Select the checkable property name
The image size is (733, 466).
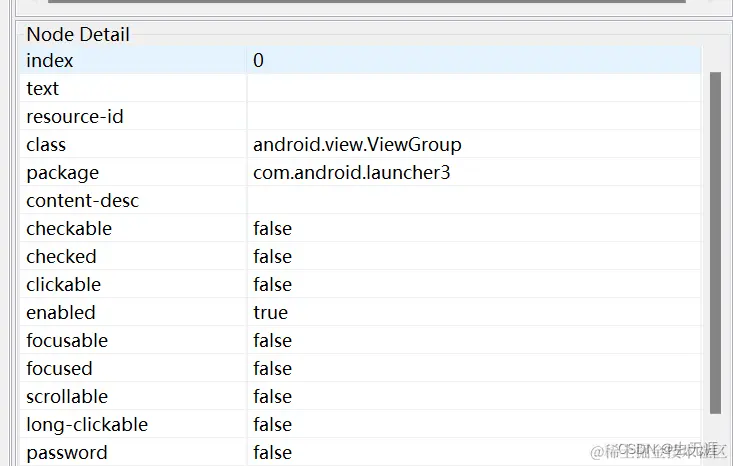(x=69, y=229)
